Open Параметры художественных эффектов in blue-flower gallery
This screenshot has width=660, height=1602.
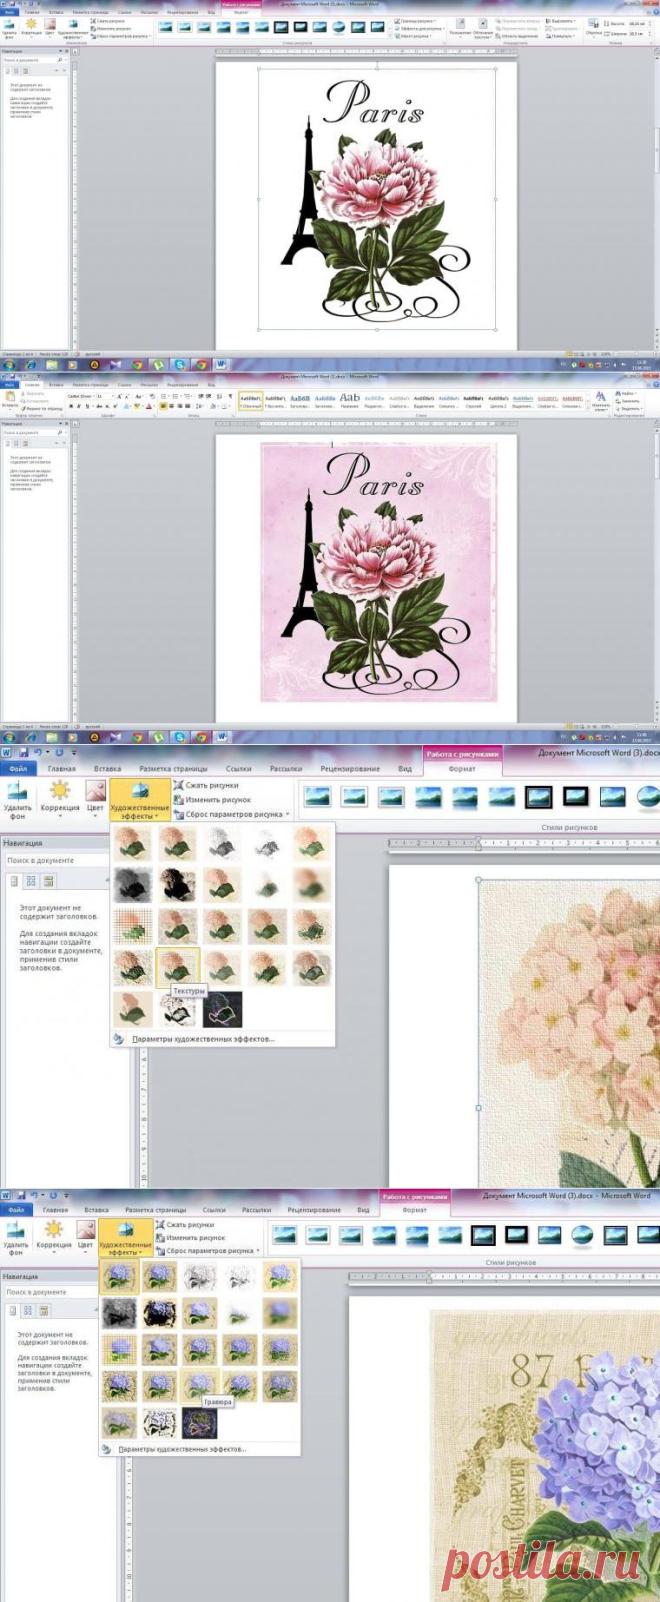click(x=182, y=1449)
